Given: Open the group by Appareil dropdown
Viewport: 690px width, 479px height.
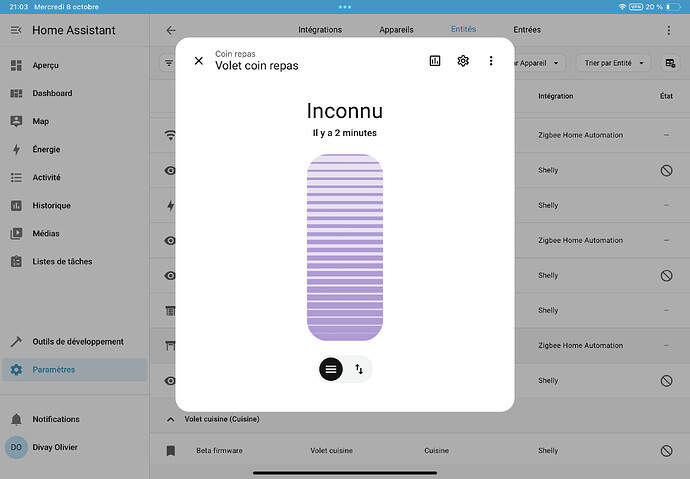Looking at the screenshot, I should (x=539, y=63).
